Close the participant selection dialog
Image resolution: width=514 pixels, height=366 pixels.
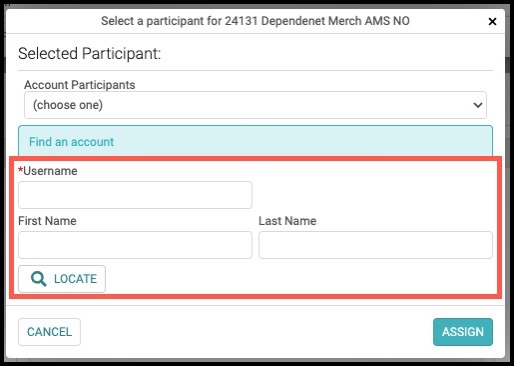click(x=492, y=22)
